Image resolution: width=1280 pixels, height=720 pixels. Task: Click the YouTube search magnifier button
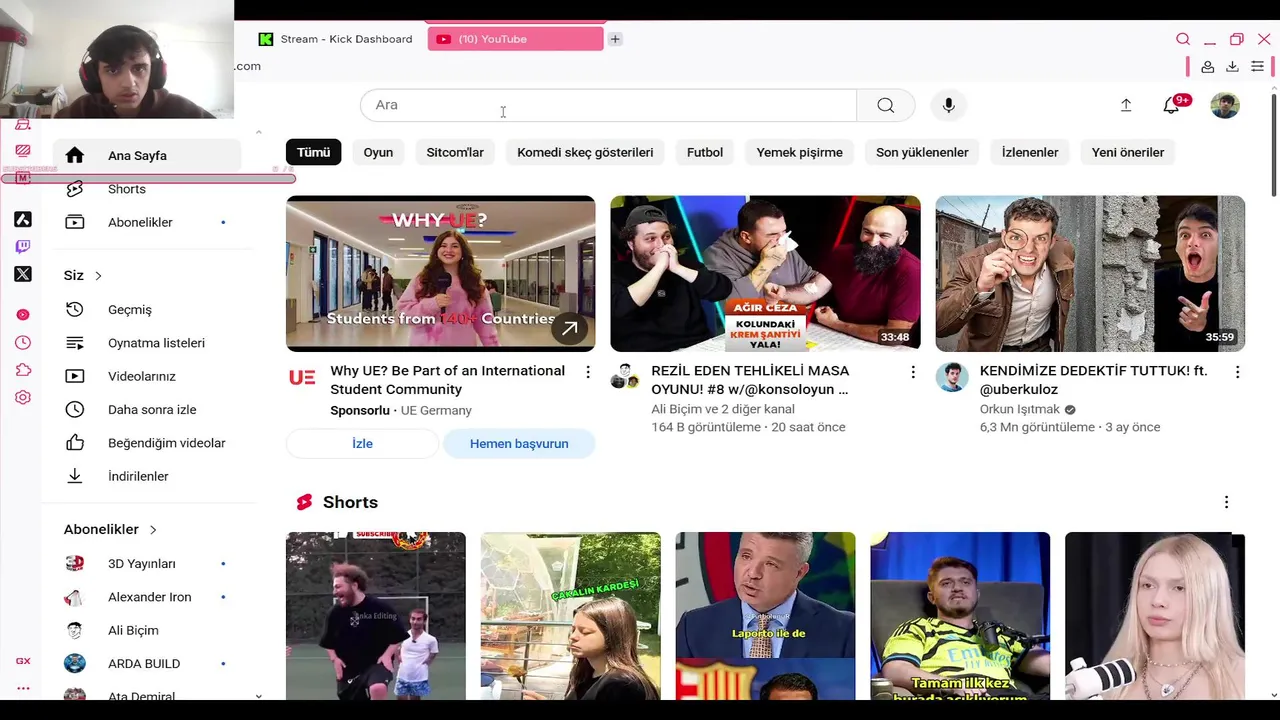point(885,105)
